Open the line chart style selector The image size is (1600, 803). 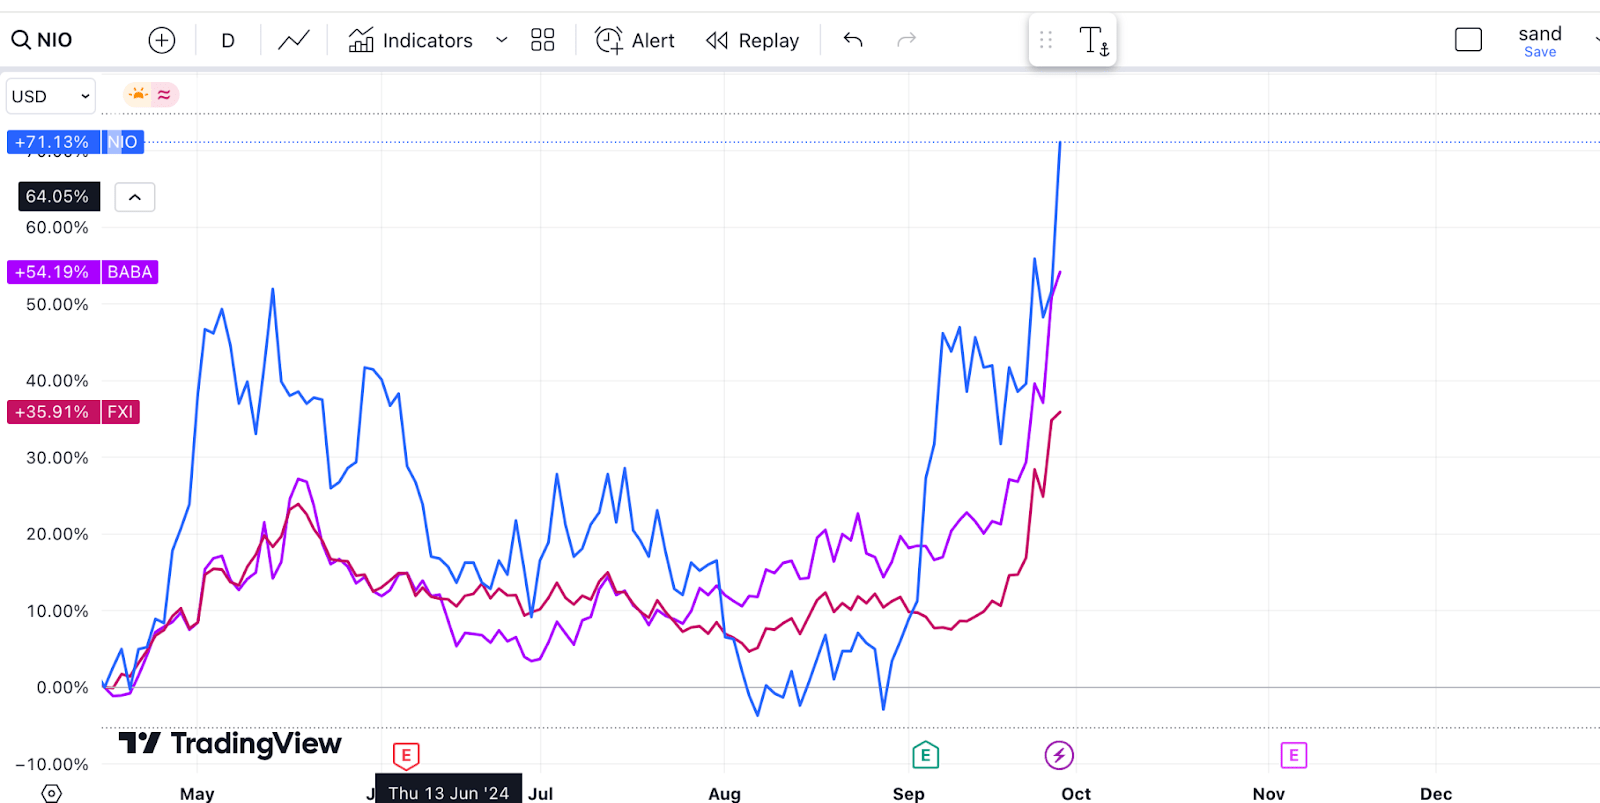click(294, 40)
